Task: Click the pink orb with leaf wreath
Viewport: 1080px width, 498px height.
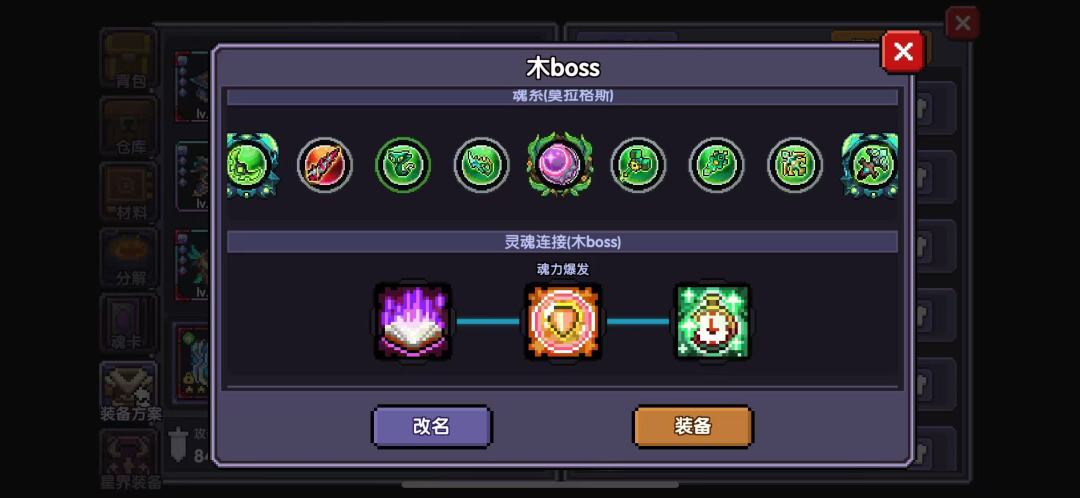Action: click(x=559, y=165)
